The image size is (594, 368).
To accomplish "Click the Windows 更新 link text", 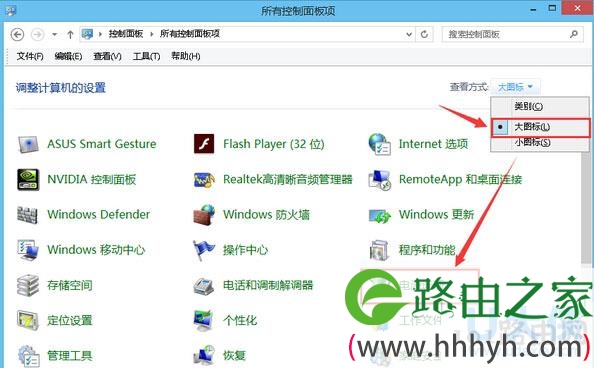I will click(x=436, y=215).
